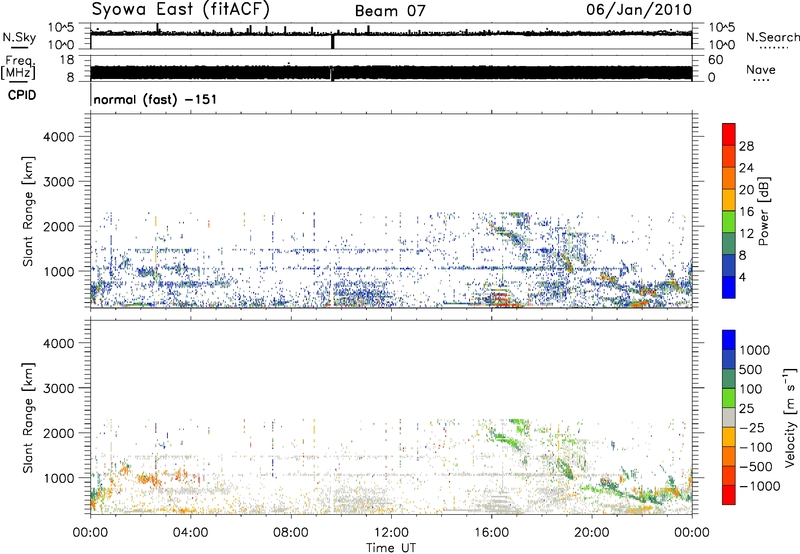800x554 pixels.
Task: Click the date '06/Jan/2010'
Action: pyautogui.click(x=639, y=10)
